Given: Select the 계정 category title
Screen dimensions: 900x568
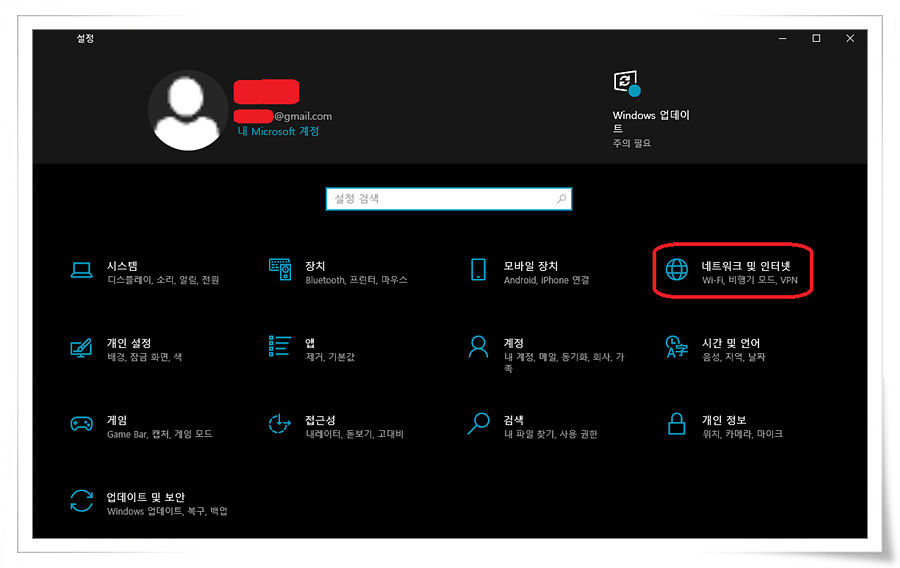Looking at the screenshot, I should point(514,343).
